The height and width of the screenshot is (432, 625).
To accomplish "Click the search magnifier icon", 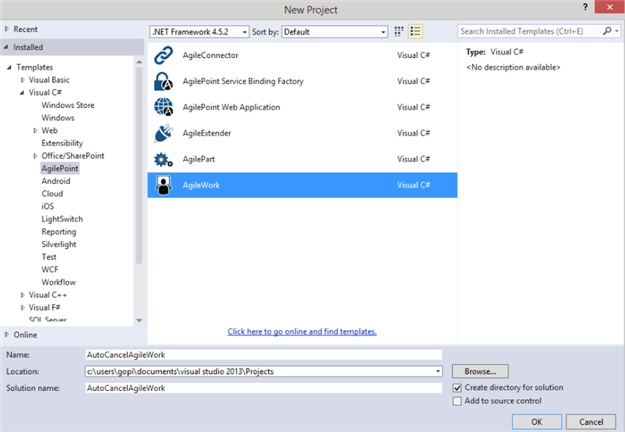I will 607,31.
